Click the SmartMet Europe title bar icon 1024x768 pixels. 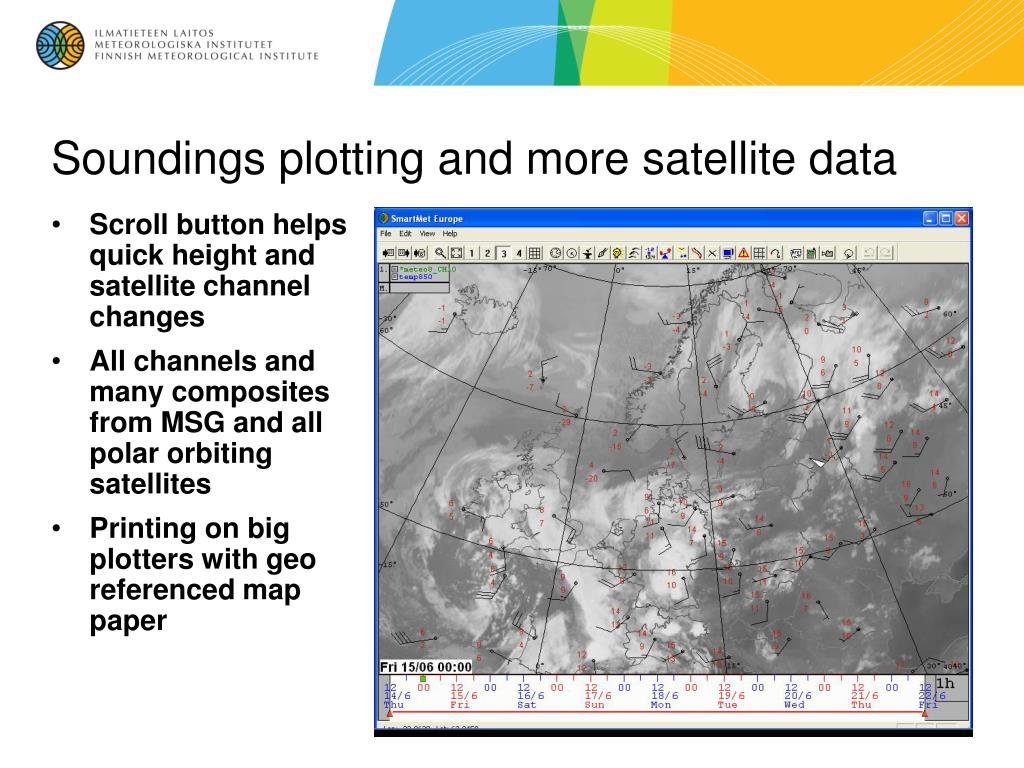coord(383,218)
